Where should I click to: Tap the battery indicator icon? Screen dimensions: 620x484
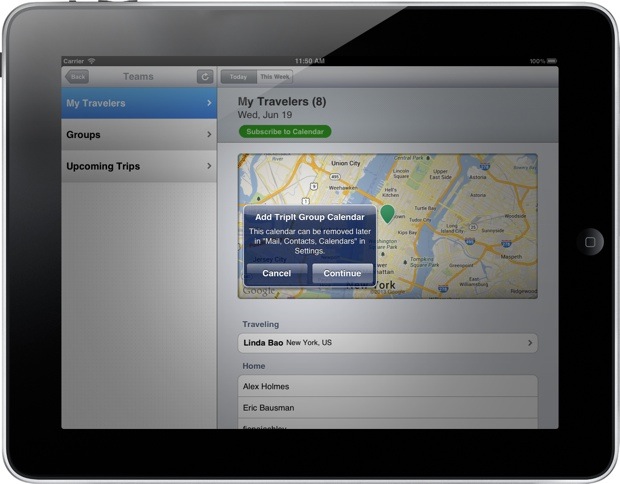[x=552, y=61]
